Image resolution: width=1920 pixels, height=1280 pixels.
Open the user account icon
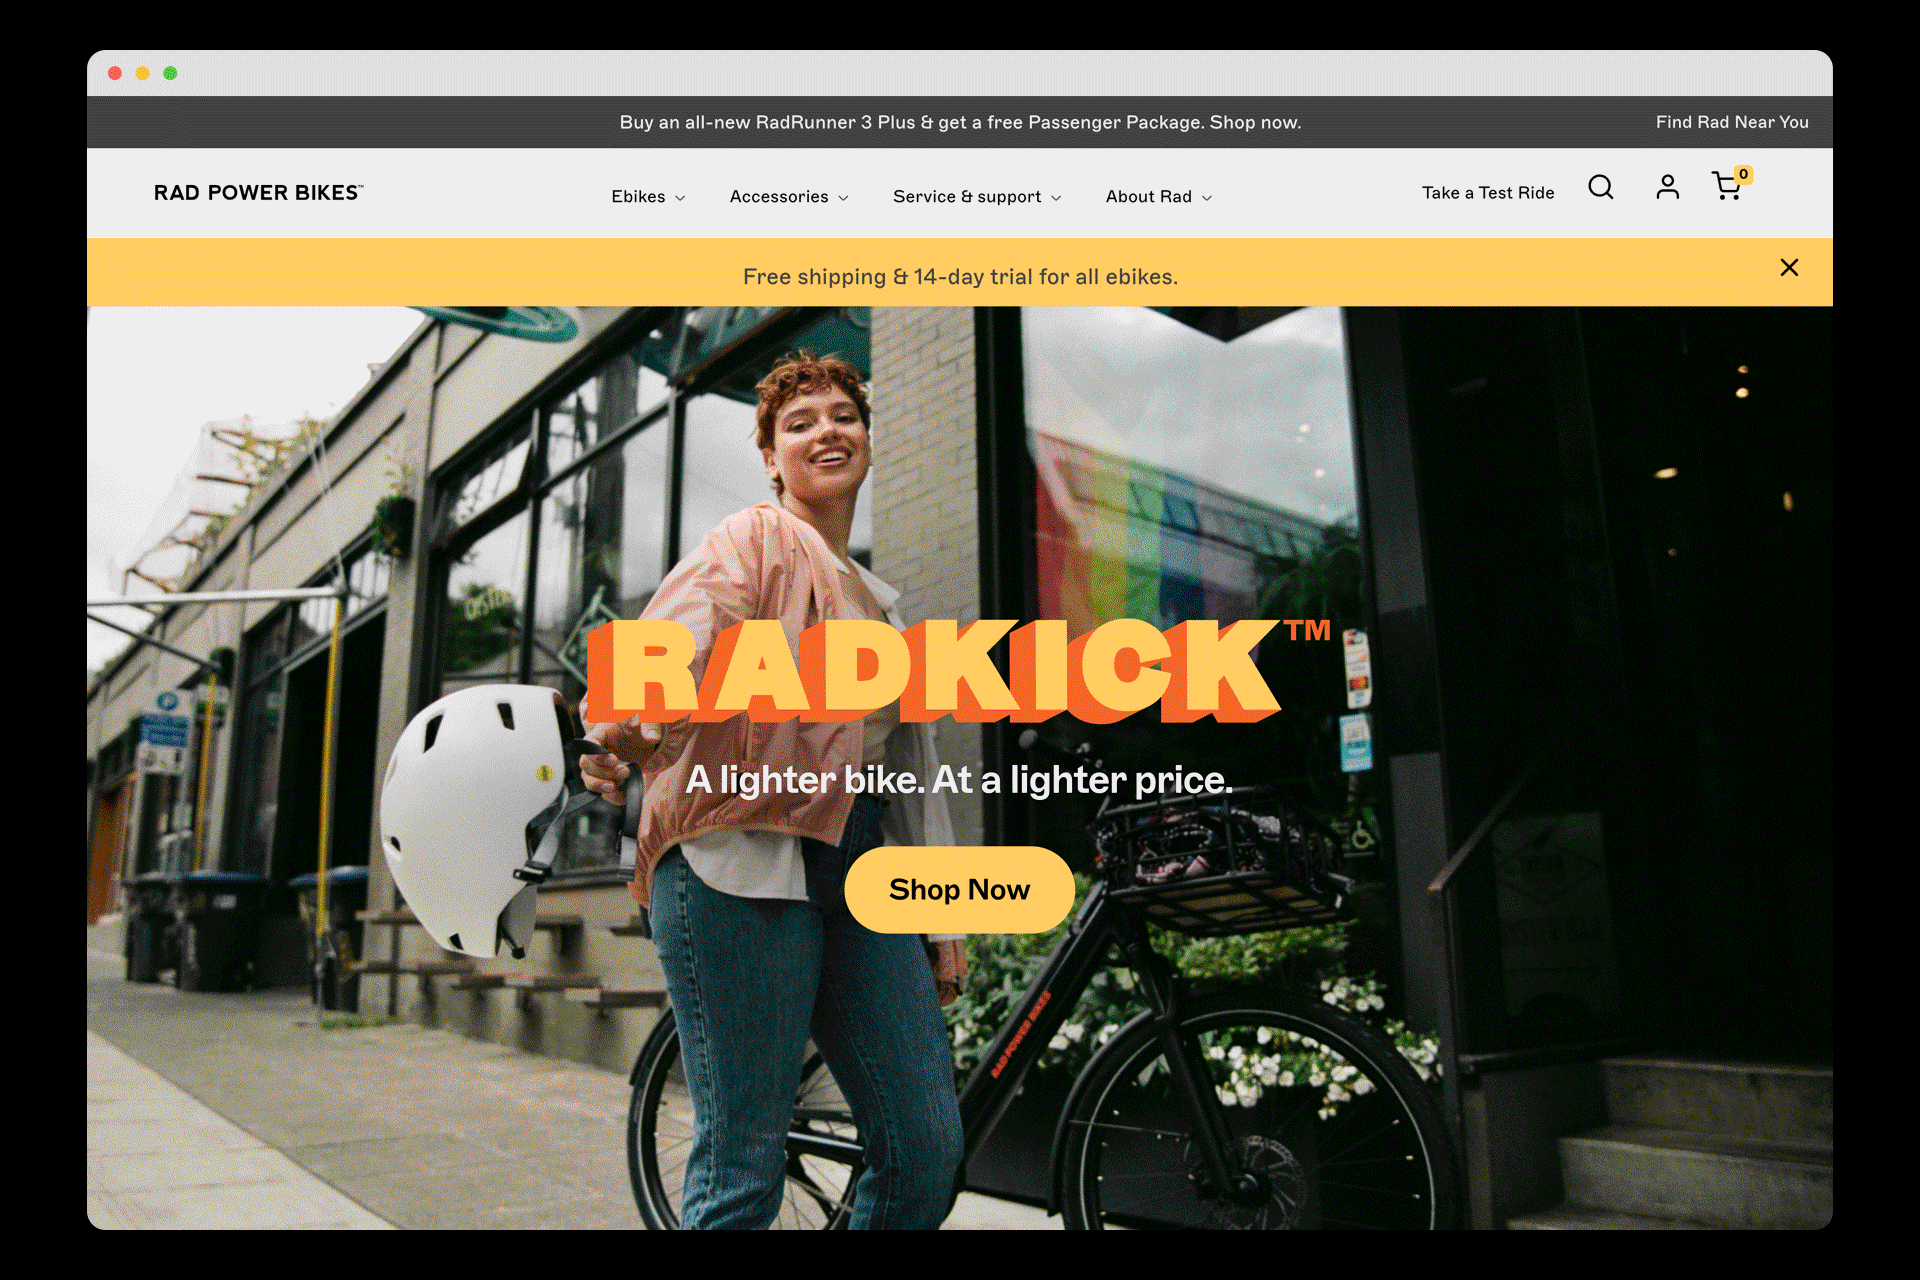coord(1667,187)
